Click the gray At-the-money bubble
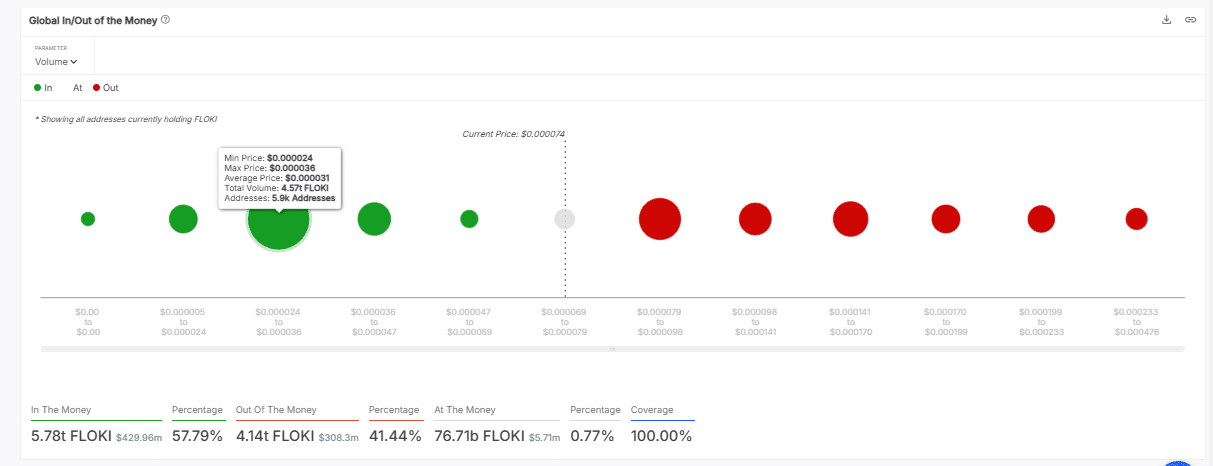 pyautogui.click(x=565, y=219)
